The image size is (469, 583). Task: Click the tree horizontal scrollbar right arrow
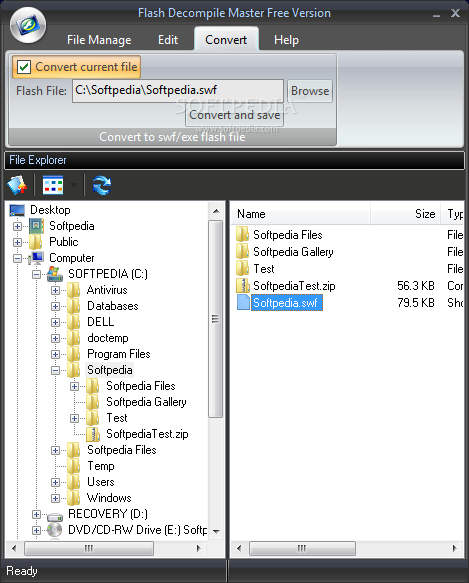(x=199, y=548)
